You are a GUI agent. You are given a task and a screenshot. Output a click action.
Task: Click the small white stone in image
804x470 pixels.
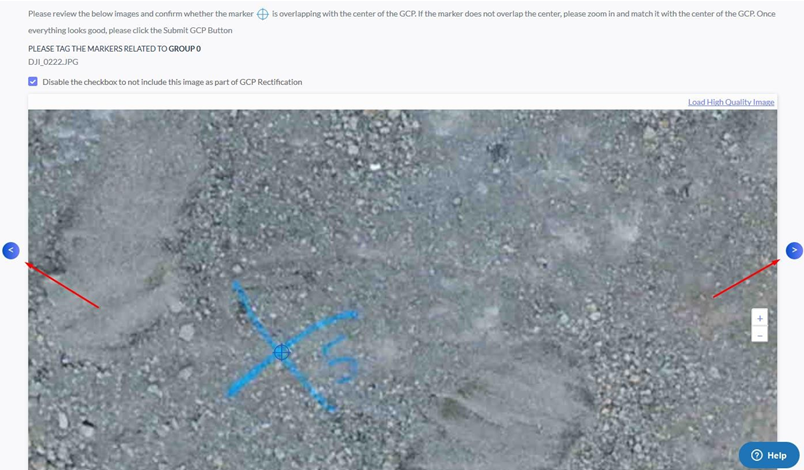coord(375,167)
